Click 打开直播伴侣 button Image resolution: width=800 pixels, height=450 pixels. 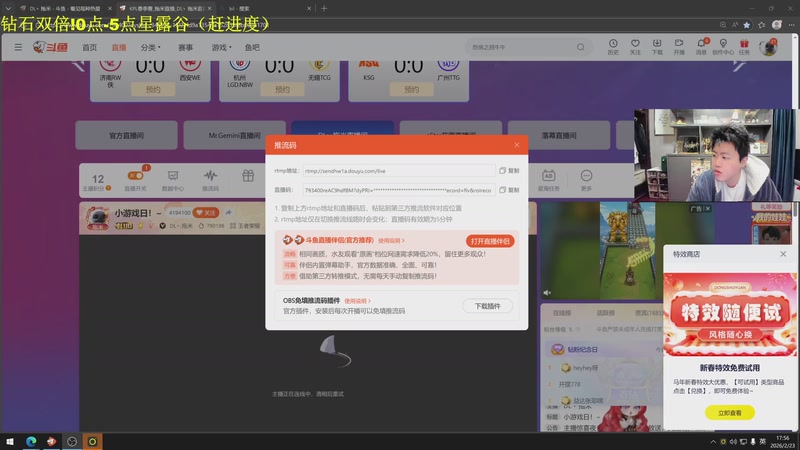490,241
